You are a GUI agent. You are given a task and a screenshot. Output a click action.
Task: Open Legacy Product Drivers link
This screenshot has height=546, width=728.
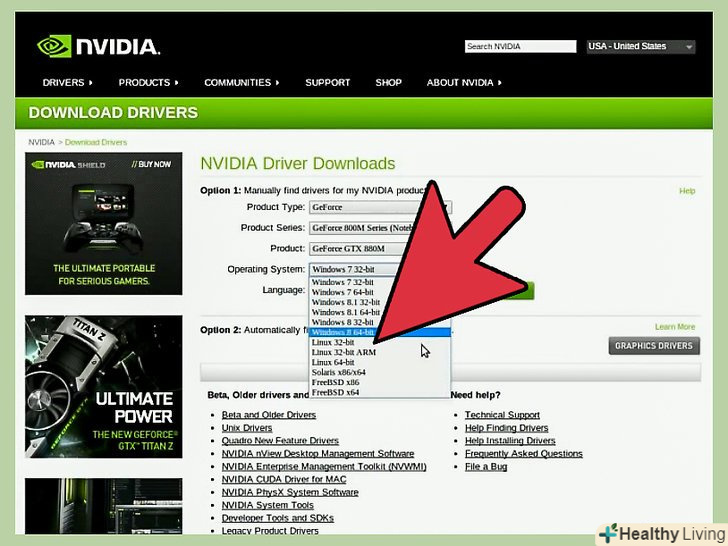point(270,531)
